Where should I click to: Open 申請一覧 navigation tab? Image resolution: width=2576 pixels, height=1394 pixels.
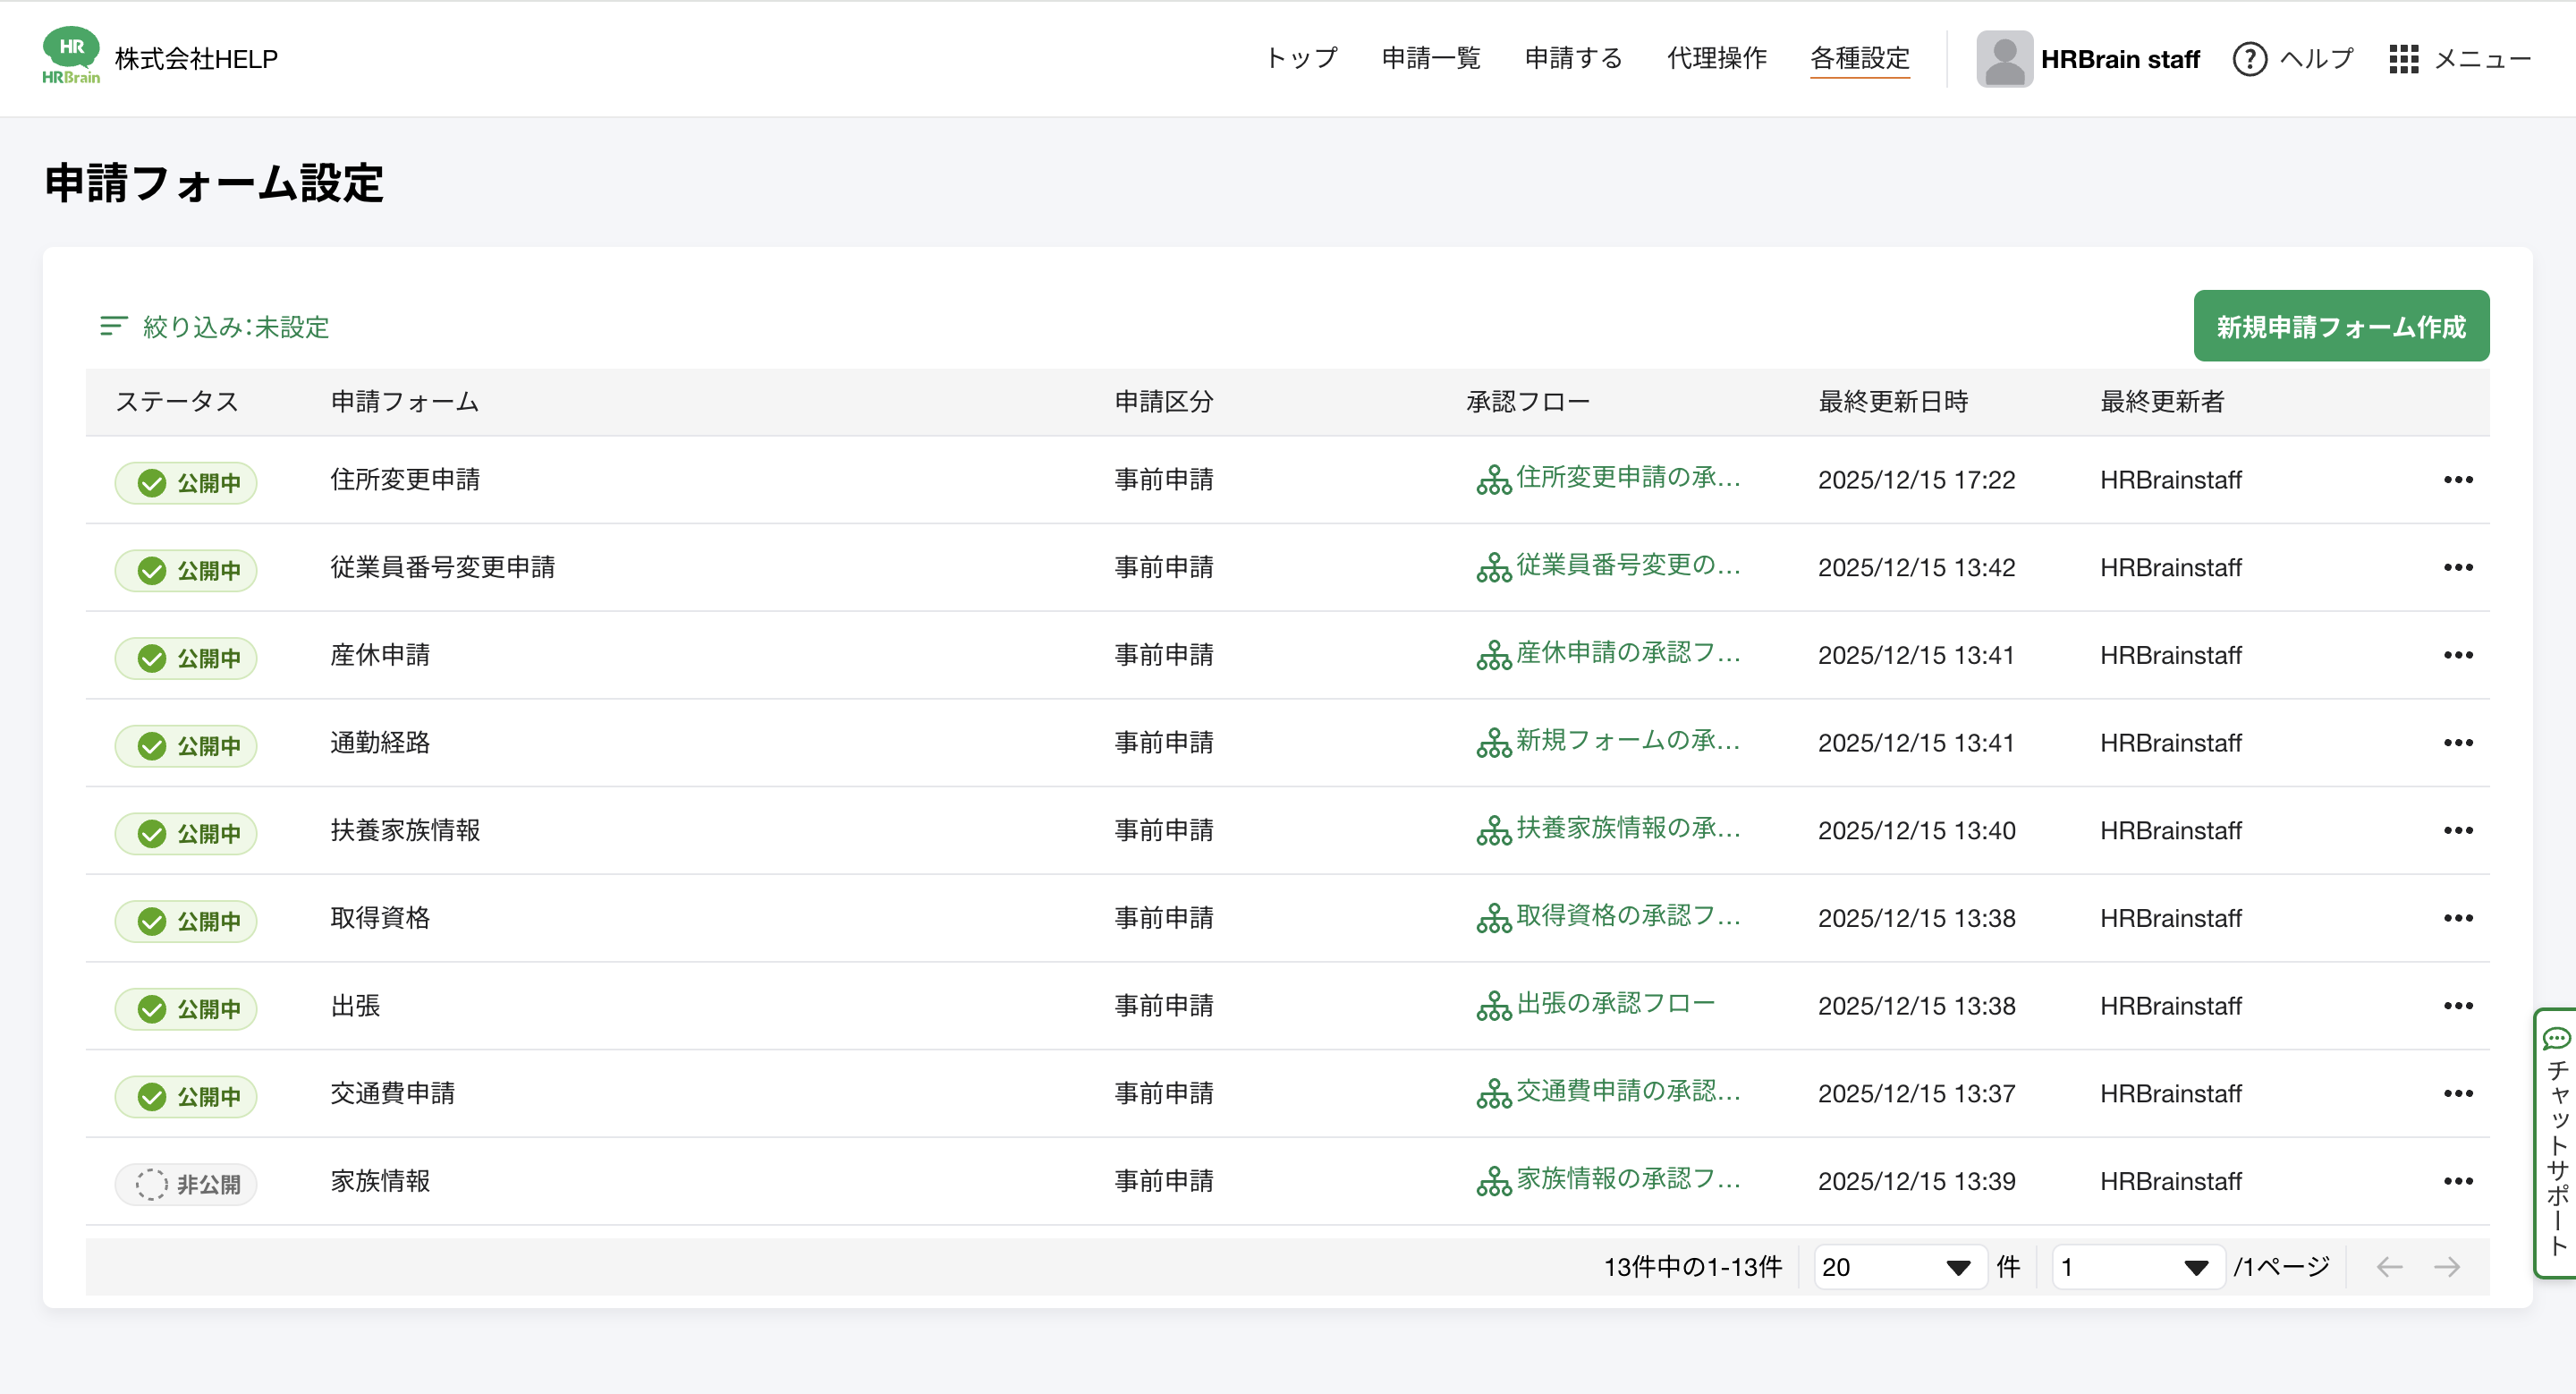click(1430, 59)
